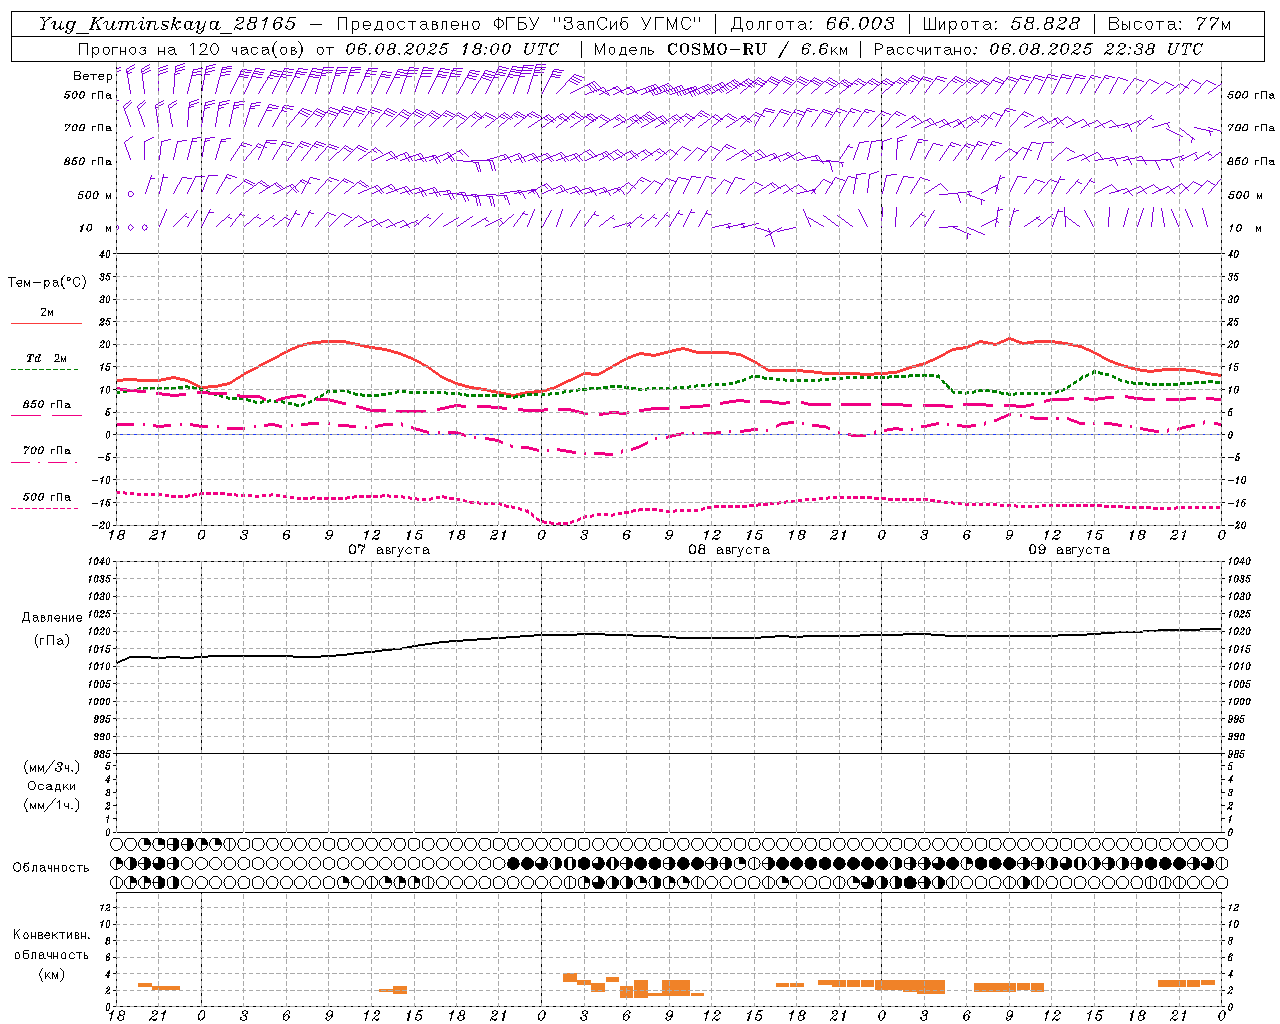Click the dash-dot pink line under the 700 гПа legend
The width and height of the screenshot is (1280, 1024).
[x=44, y=462]
